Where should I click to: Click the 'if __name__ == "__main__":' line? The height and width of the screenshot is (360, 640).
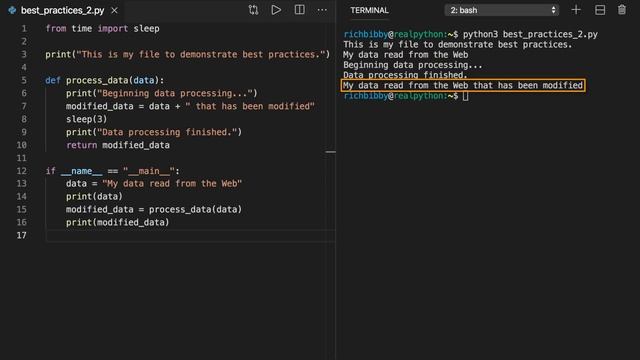pyautogui.click(x=112, y=171)
